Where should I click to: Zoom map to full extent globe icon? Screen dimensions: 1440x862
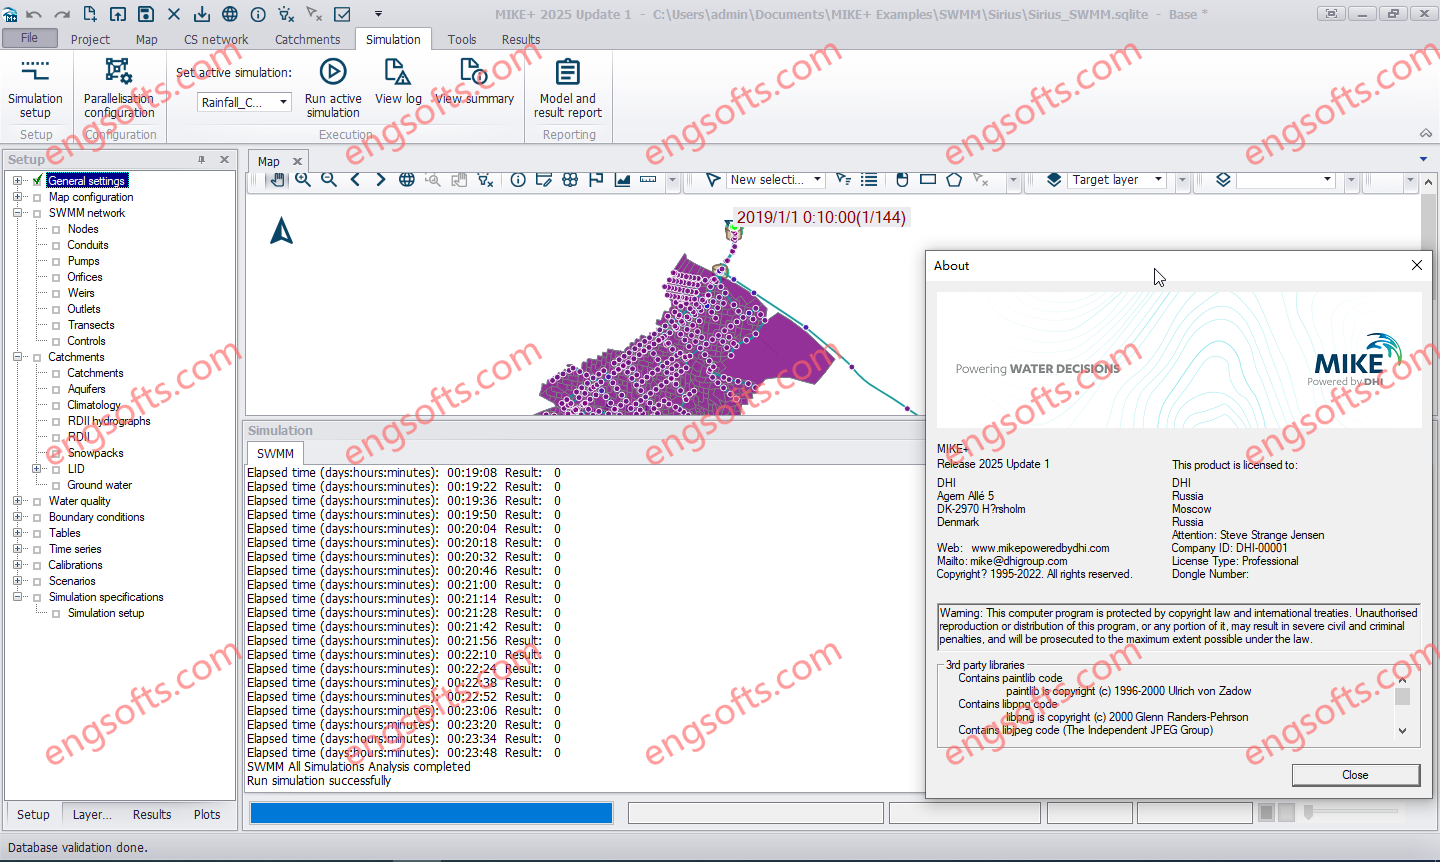click(x=407, y=180)
